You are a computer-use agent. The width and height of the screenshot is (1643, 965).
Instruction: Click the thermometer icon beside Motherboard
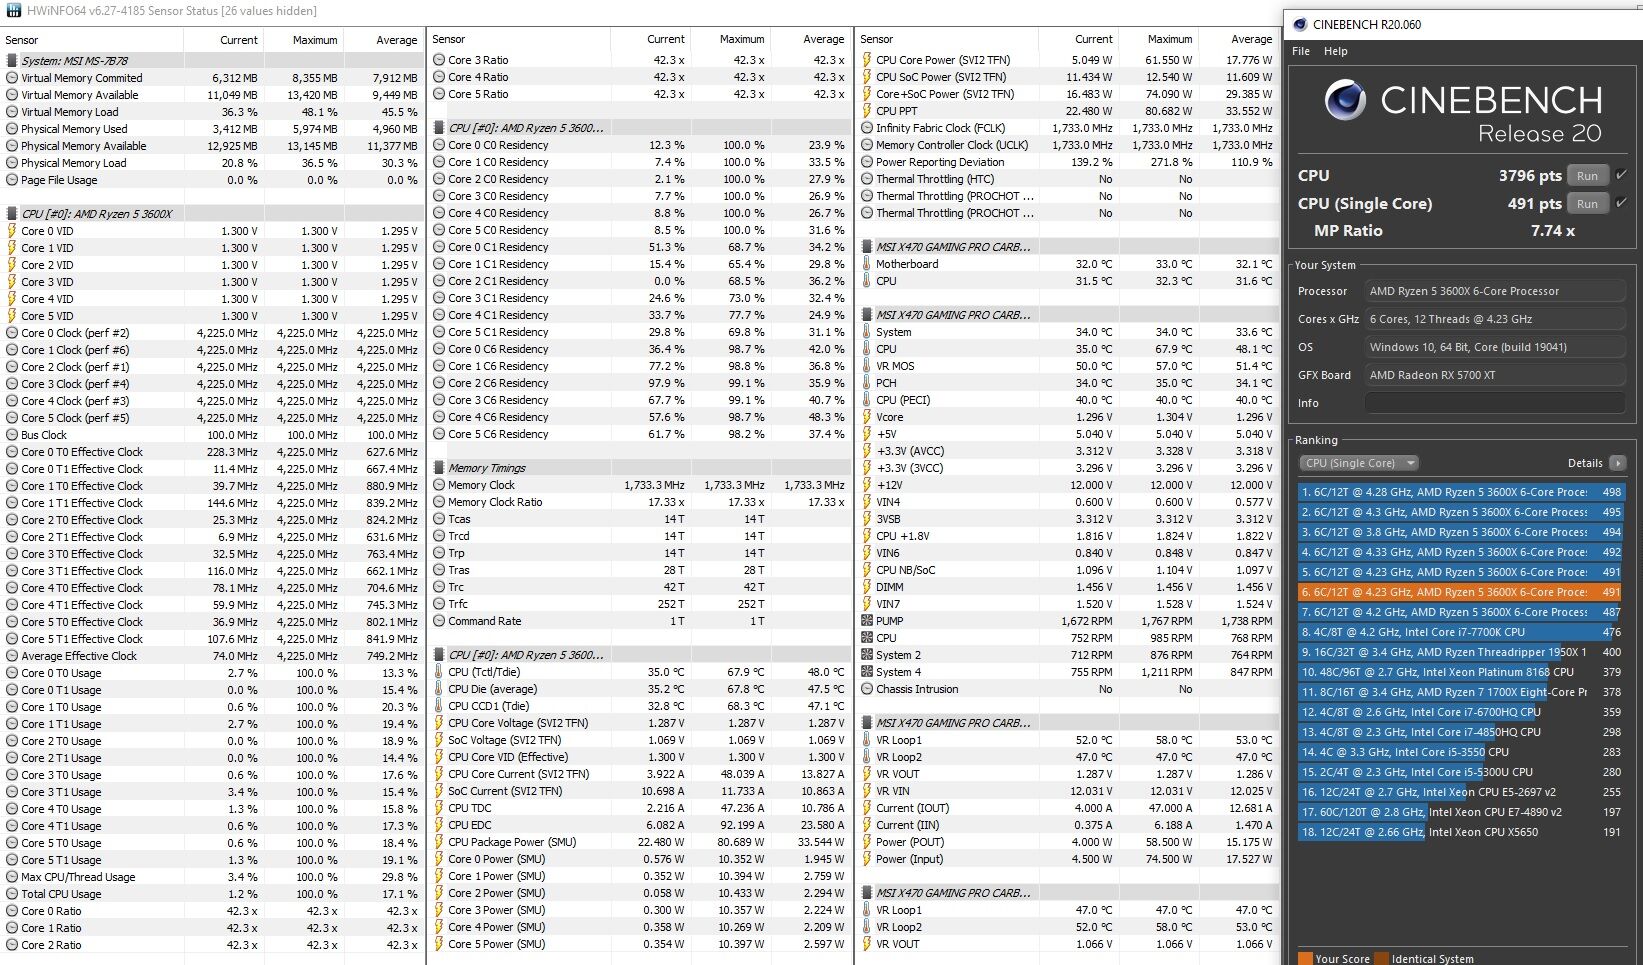[x=867, y=264]
